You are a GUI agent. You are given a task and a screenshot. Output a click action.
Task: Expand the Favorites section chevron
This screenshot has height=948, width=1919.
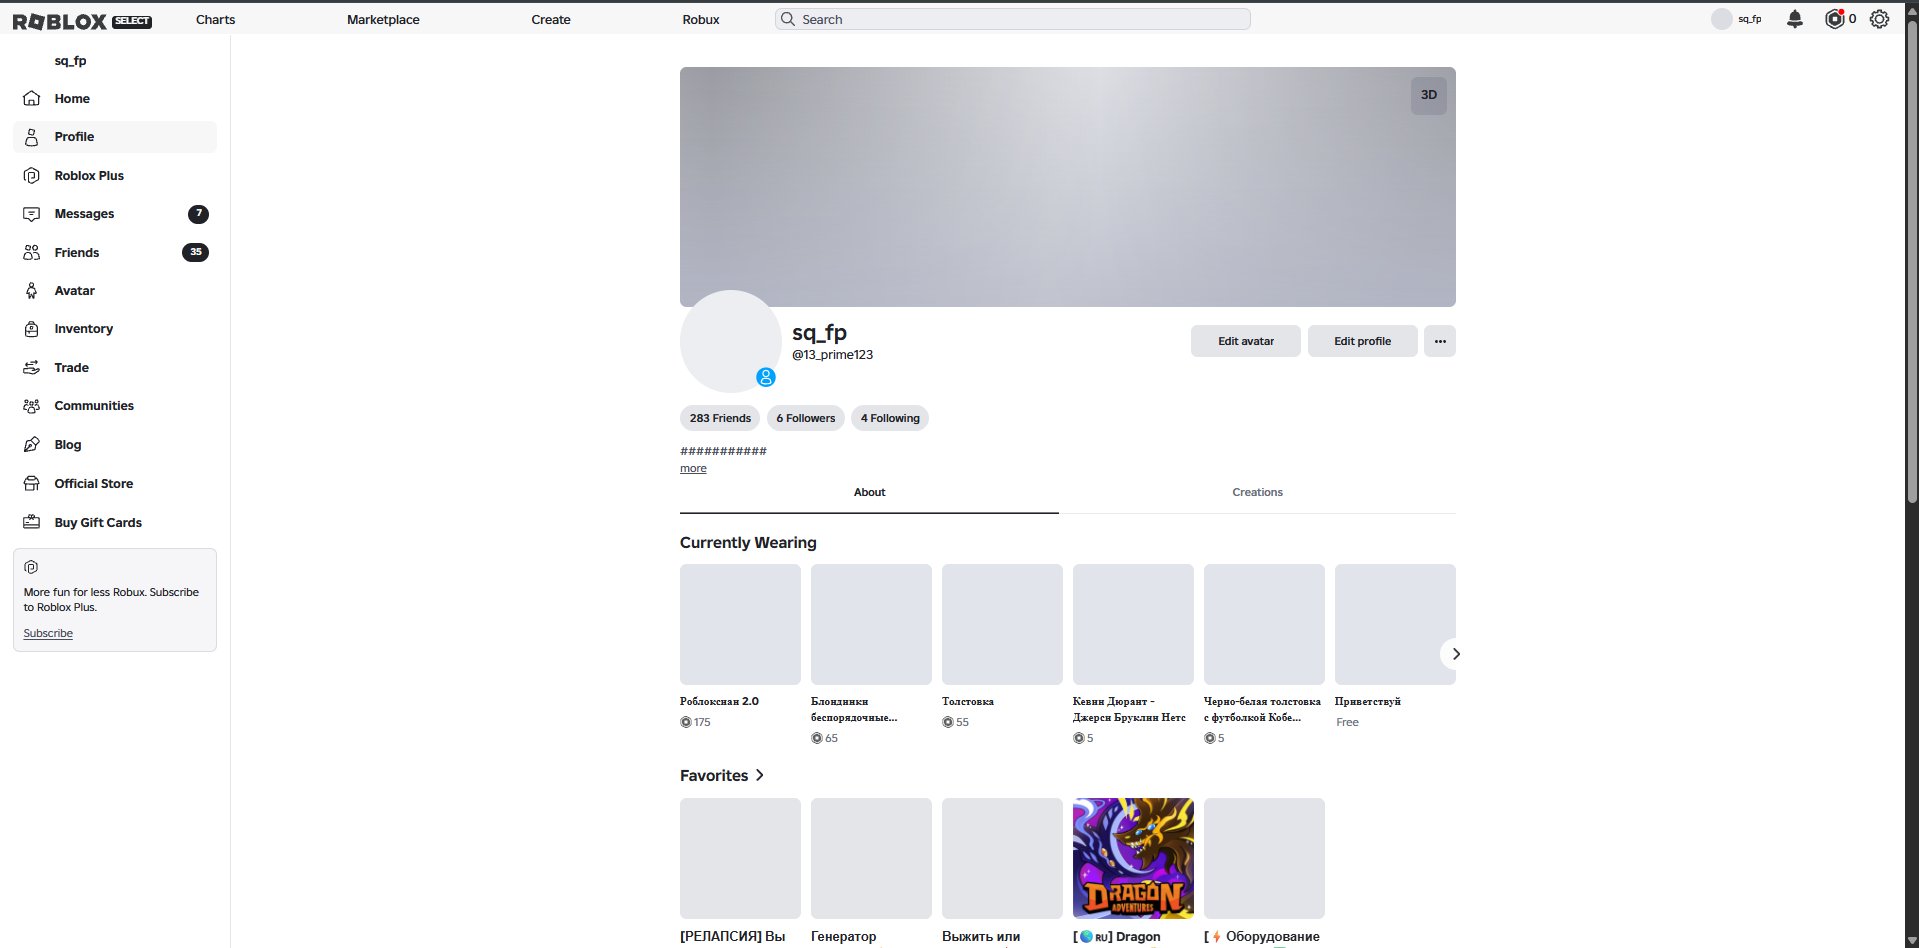point(760,775)
